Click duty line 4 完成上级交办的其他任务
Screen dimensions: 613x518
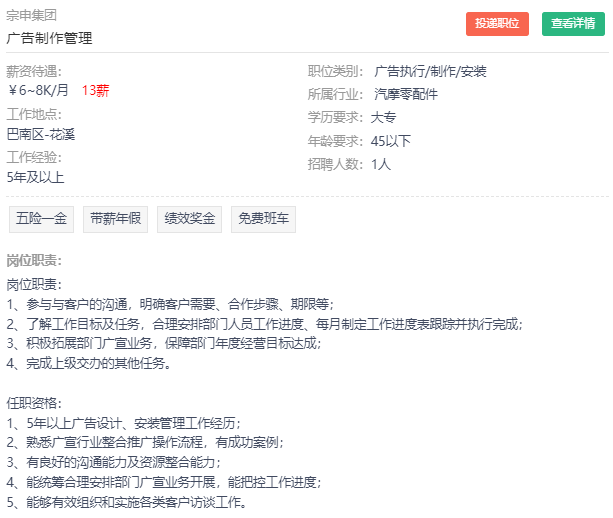tap(88, 364)
